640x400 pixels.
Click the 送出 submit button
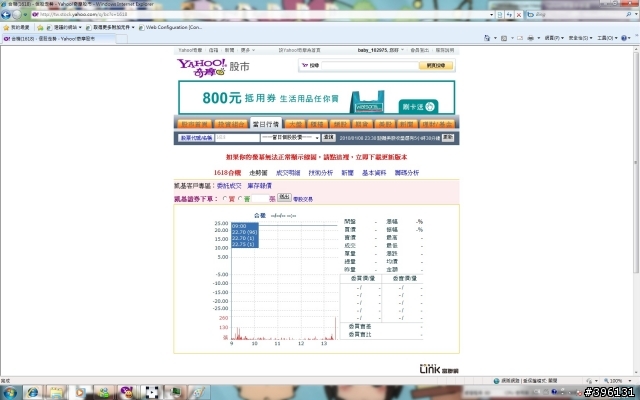(284, 198)
